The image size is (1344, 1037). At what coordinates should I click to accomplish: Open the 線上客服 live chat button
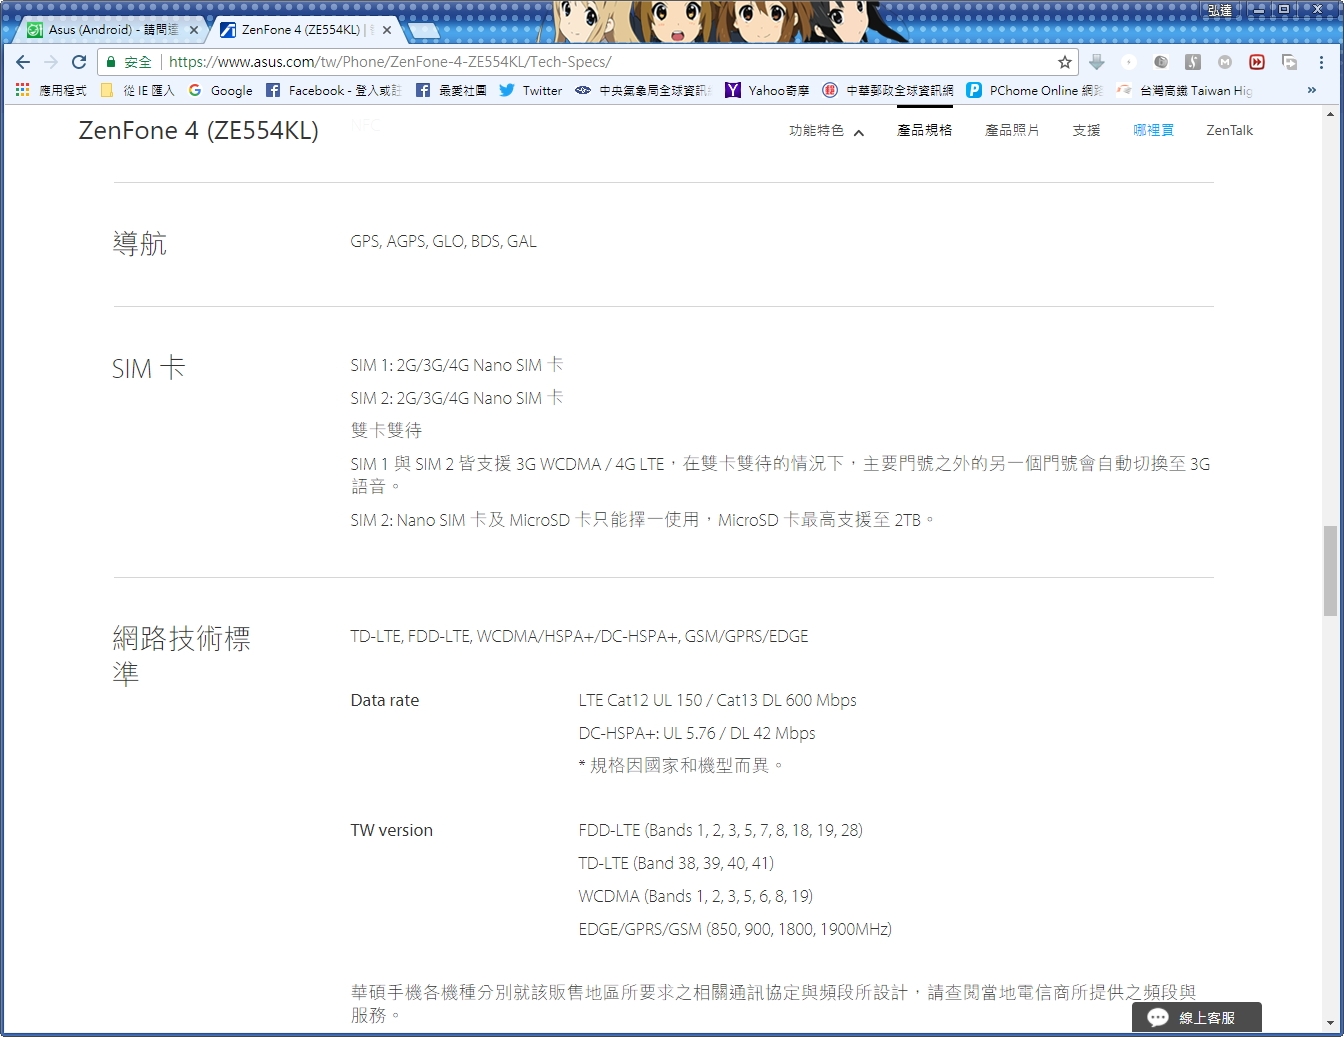click(x=1197, y=1017)
